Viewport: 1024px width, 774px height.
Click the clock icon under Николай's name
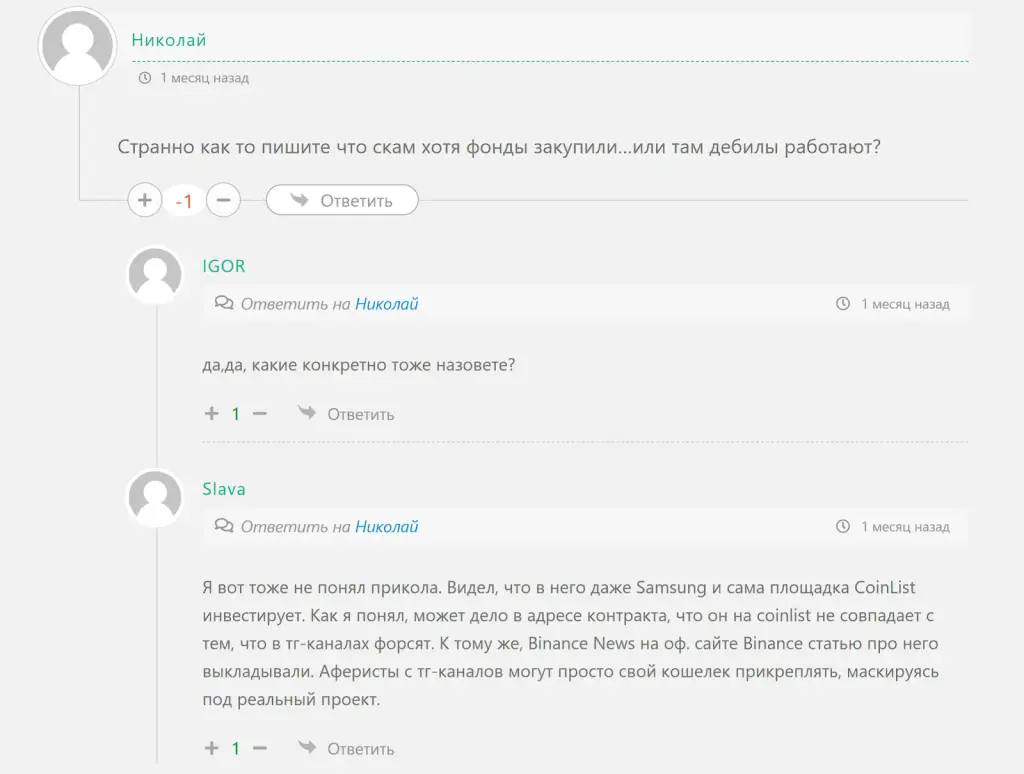(x=145, y=78)
